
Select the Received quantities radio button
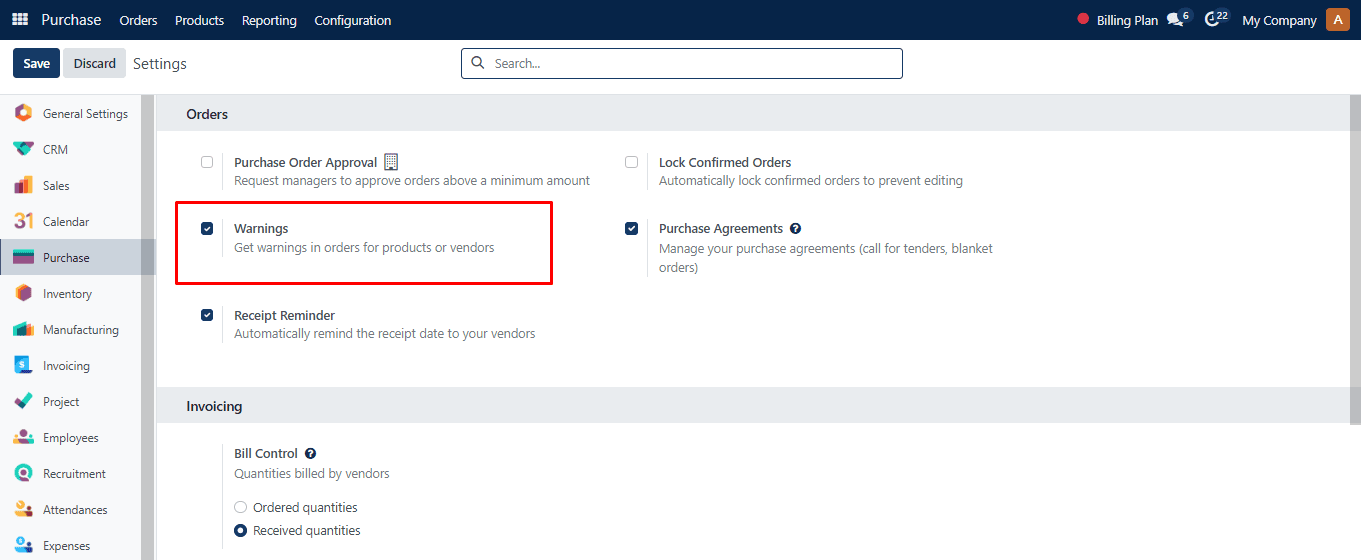tap(240, 531)
